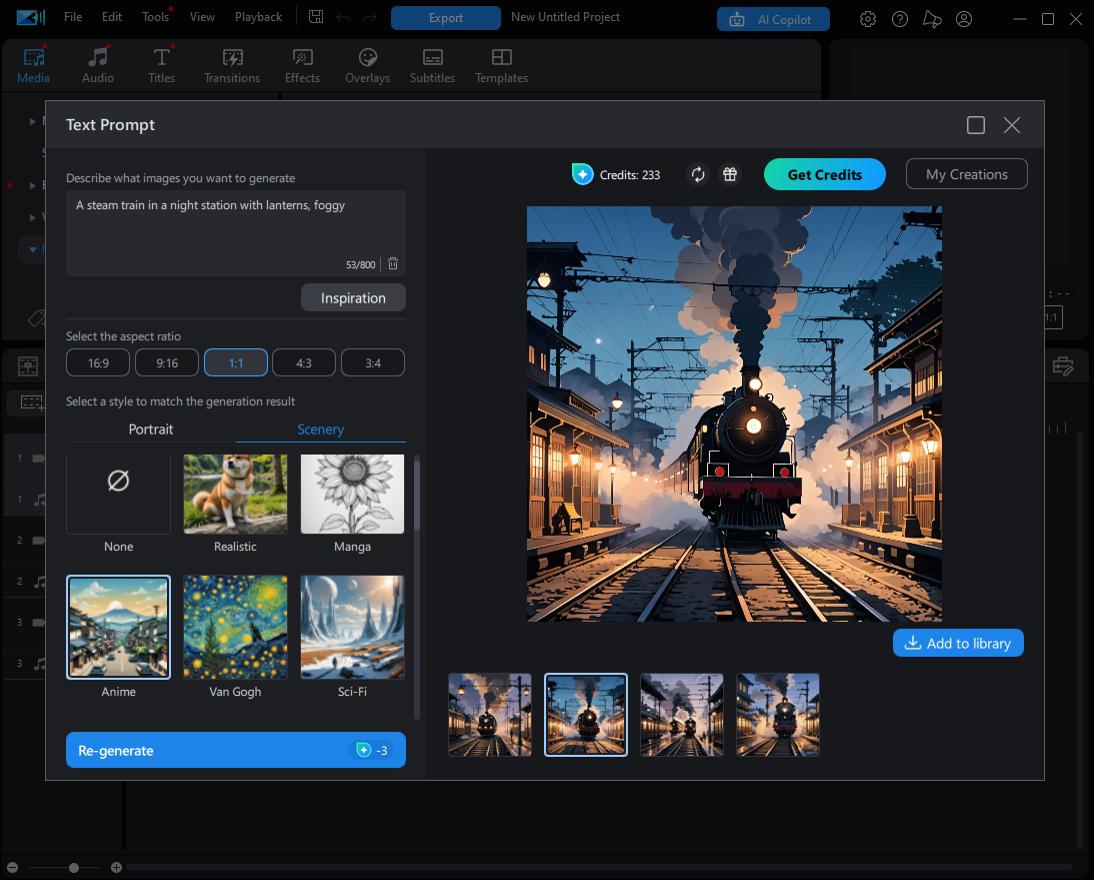Open the gift rewards icon
The image size is (1094, 880).
coord(730,174)
